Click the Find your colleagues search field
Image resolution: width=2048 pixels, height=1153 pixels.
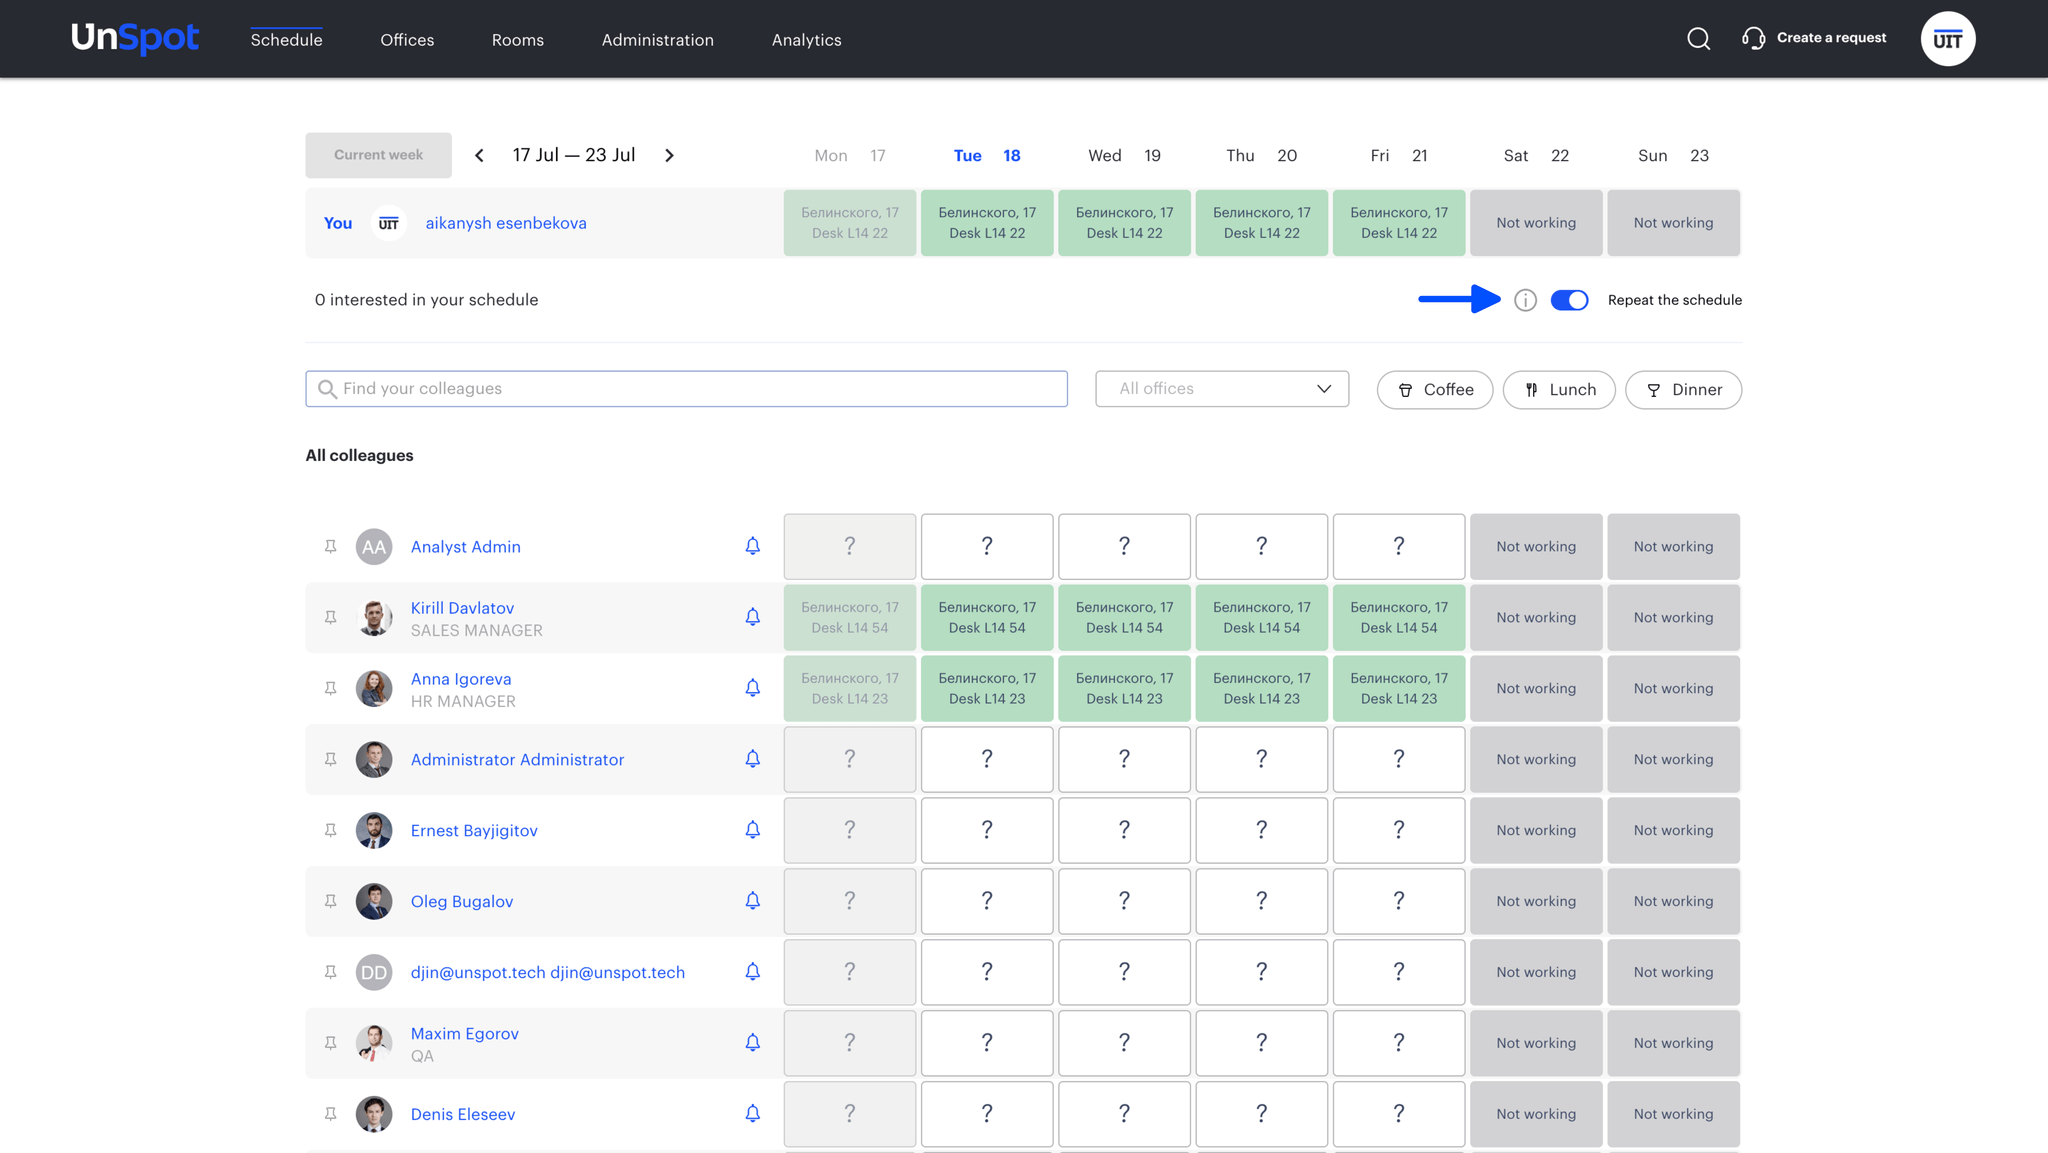coord(686,389)
